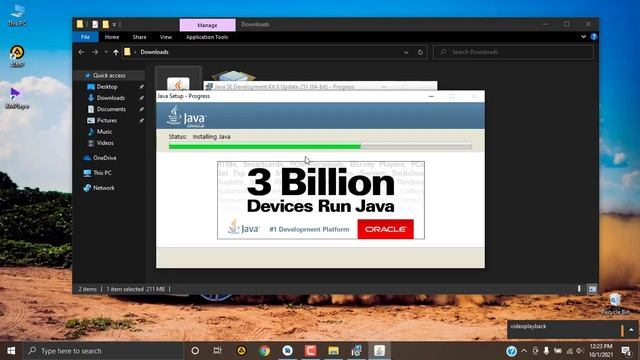Image resolution: width=640 pixels, height=360 pixels.
Task: Go forward with the Explorer forward arrow
Action: (95, 52)
